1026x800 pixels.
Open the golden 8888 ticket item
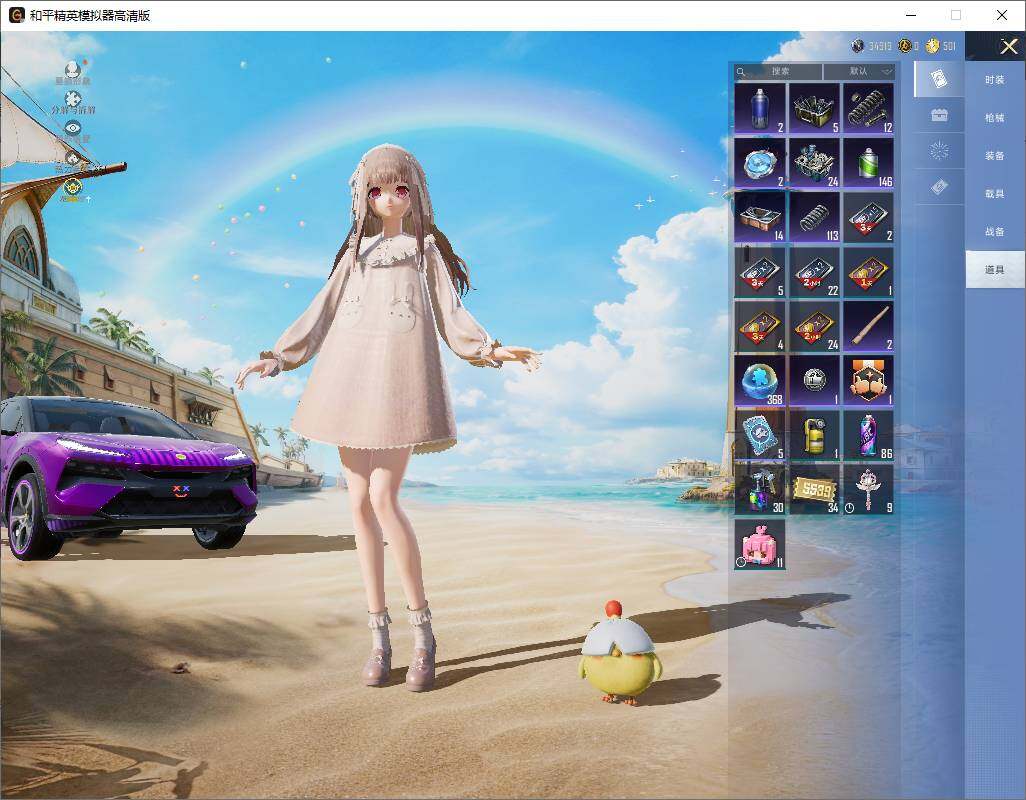814,490
